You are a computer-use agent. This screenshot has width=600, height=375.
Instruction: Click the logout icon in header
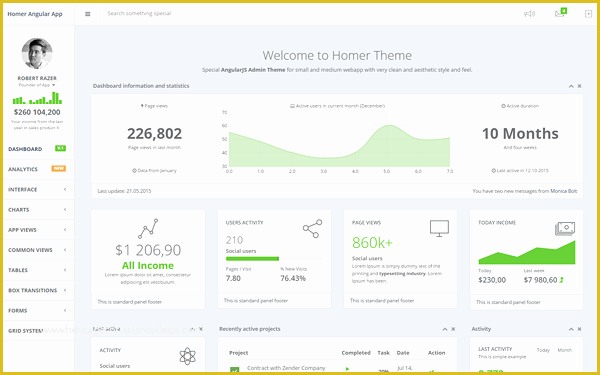pyautogui.click(x=588, y=14)
